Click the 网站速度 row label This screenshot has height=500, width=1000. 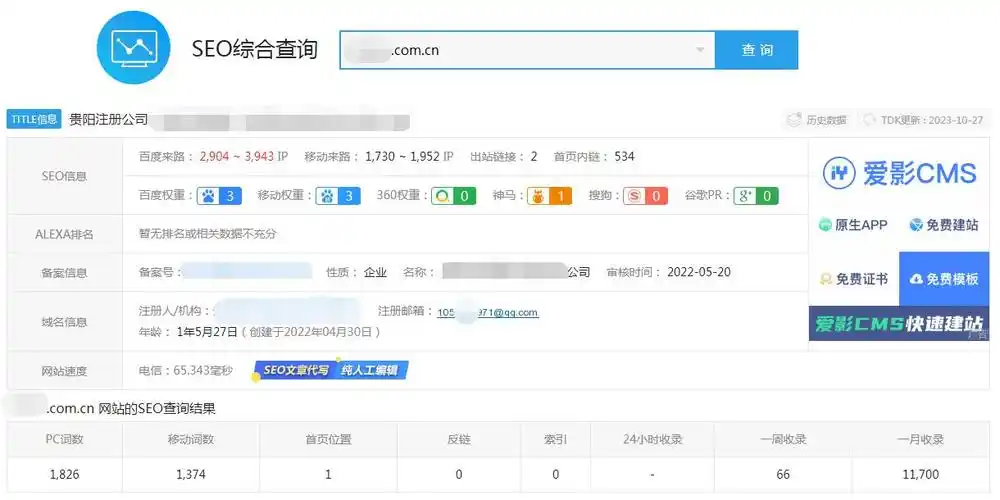(x=64, y=371)
